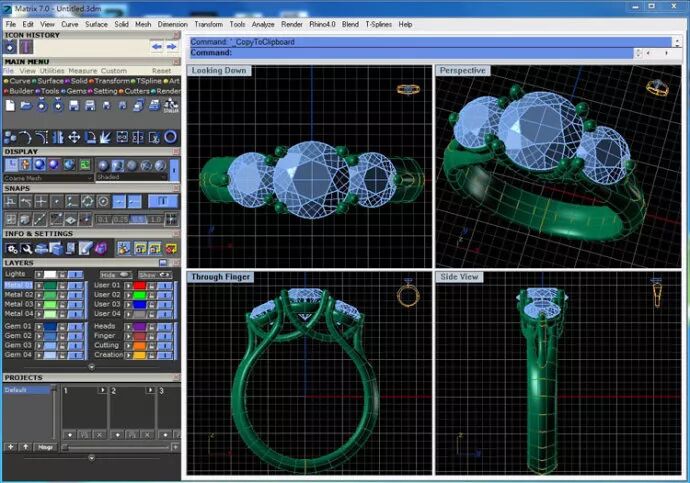The height and width of the screenshot is (483, 690).
Task: Select the Default project in Projects list
Action: [x=27, y=390]
